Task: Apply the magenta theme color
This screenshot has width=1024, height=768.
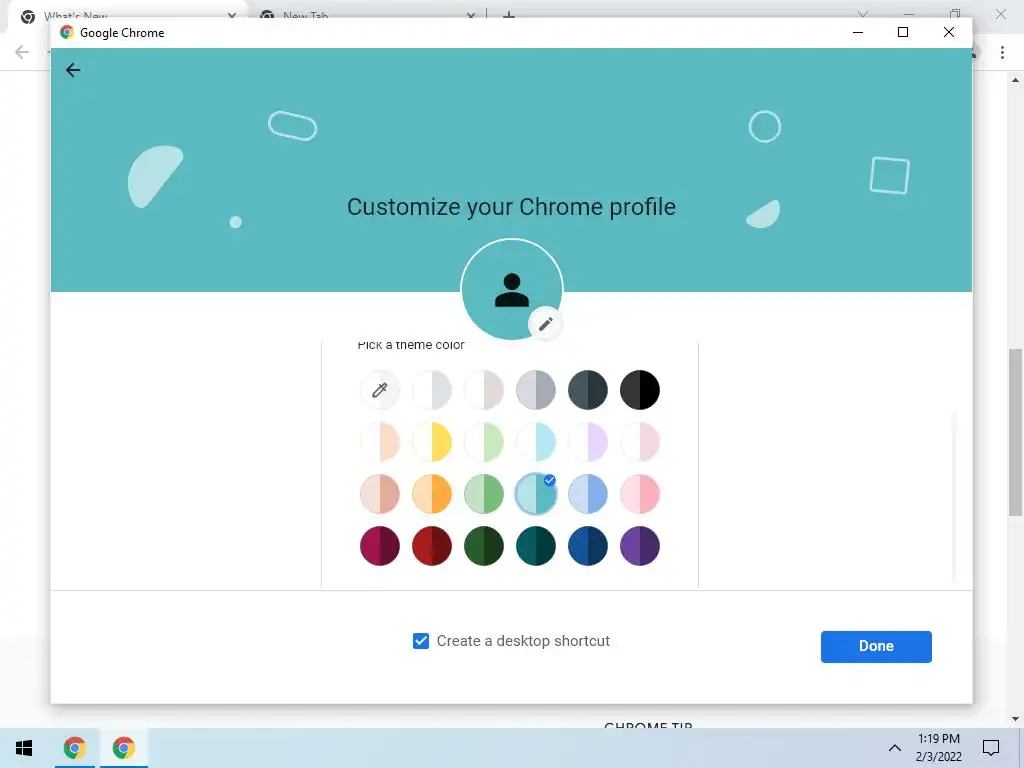Action: pos(379,546)
